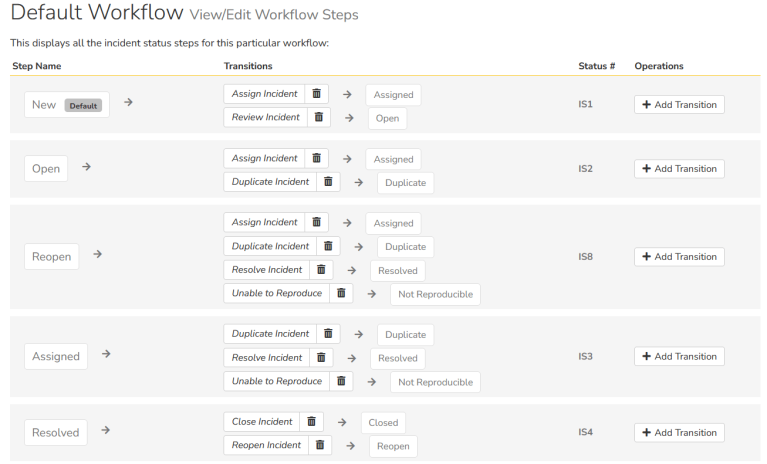Viewport: 767px width, 464px height.
Task: Edit Assign Incident transition in New row
Action: tap(265, 93)
